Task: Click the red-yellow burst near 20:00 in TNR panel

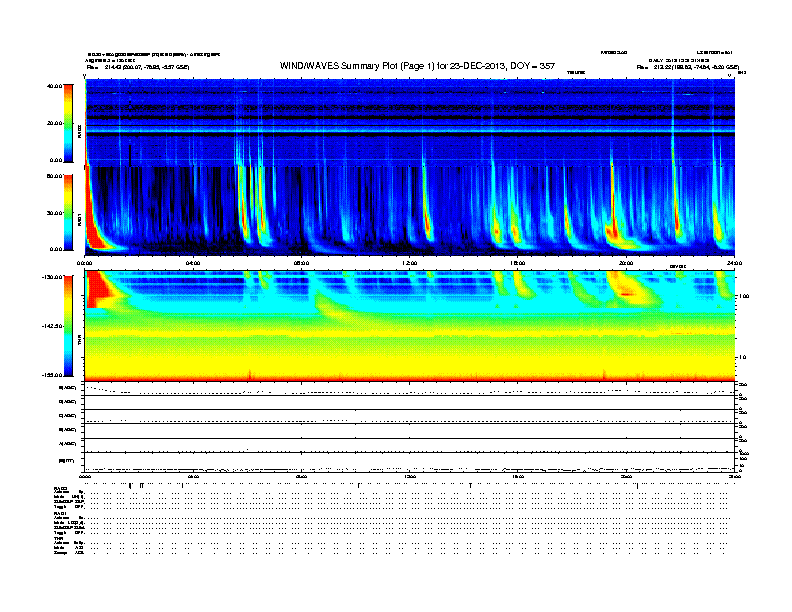Action: (x=627, y=290)
